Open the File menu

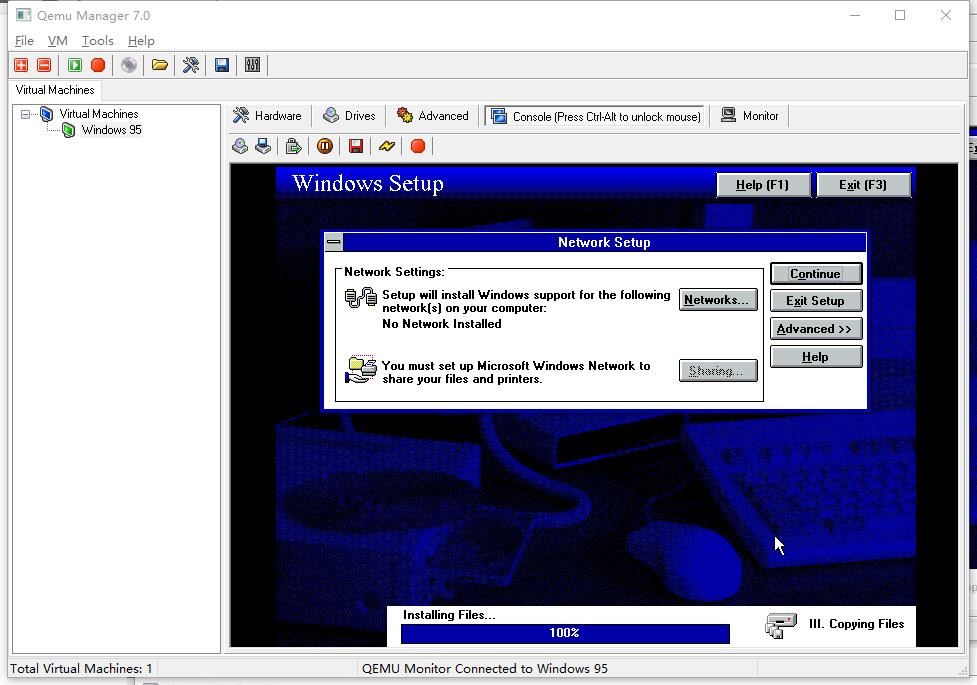[x=24, y=41]
